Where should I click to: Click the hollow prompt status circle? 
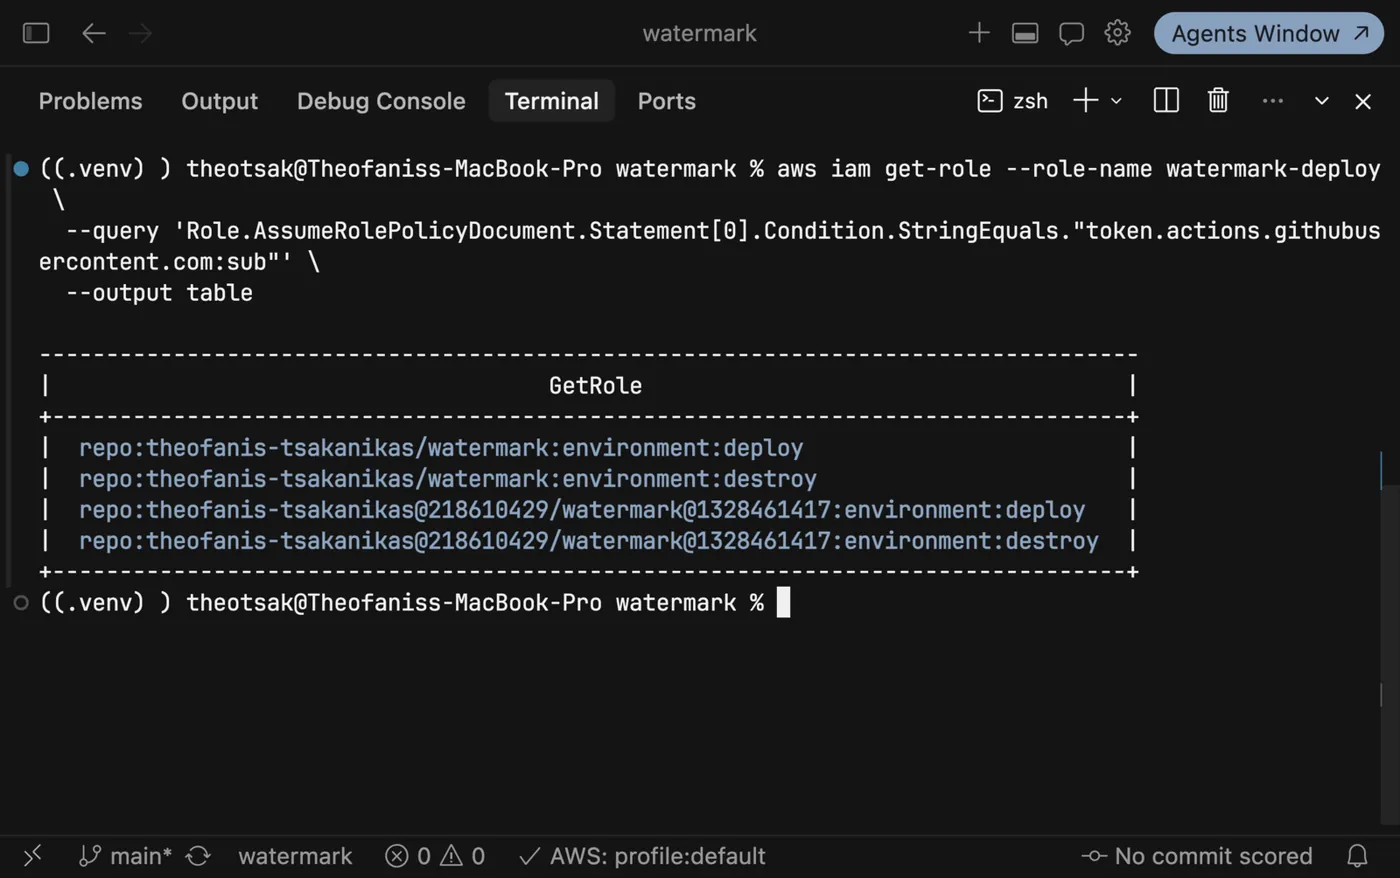[x=21, y=602]
